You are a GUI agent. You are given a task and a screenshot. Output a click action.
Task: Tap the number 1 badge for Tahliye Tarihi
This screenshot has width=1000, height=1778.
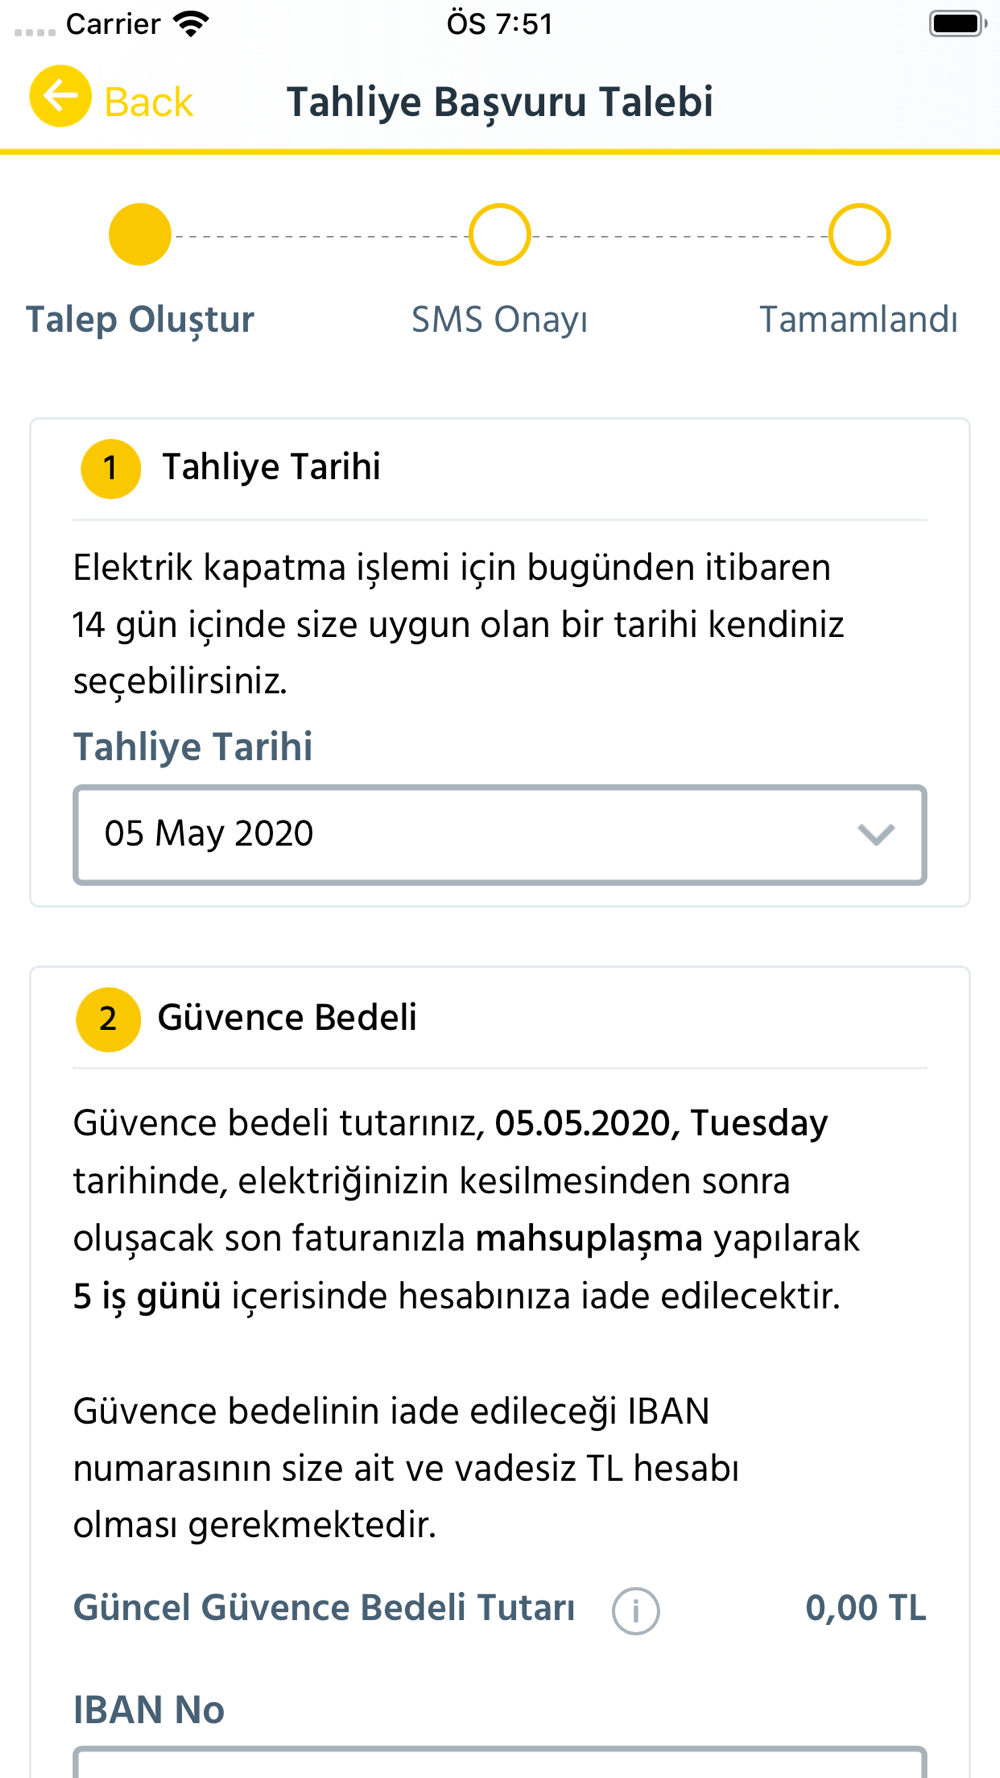(x=110, y=469)
